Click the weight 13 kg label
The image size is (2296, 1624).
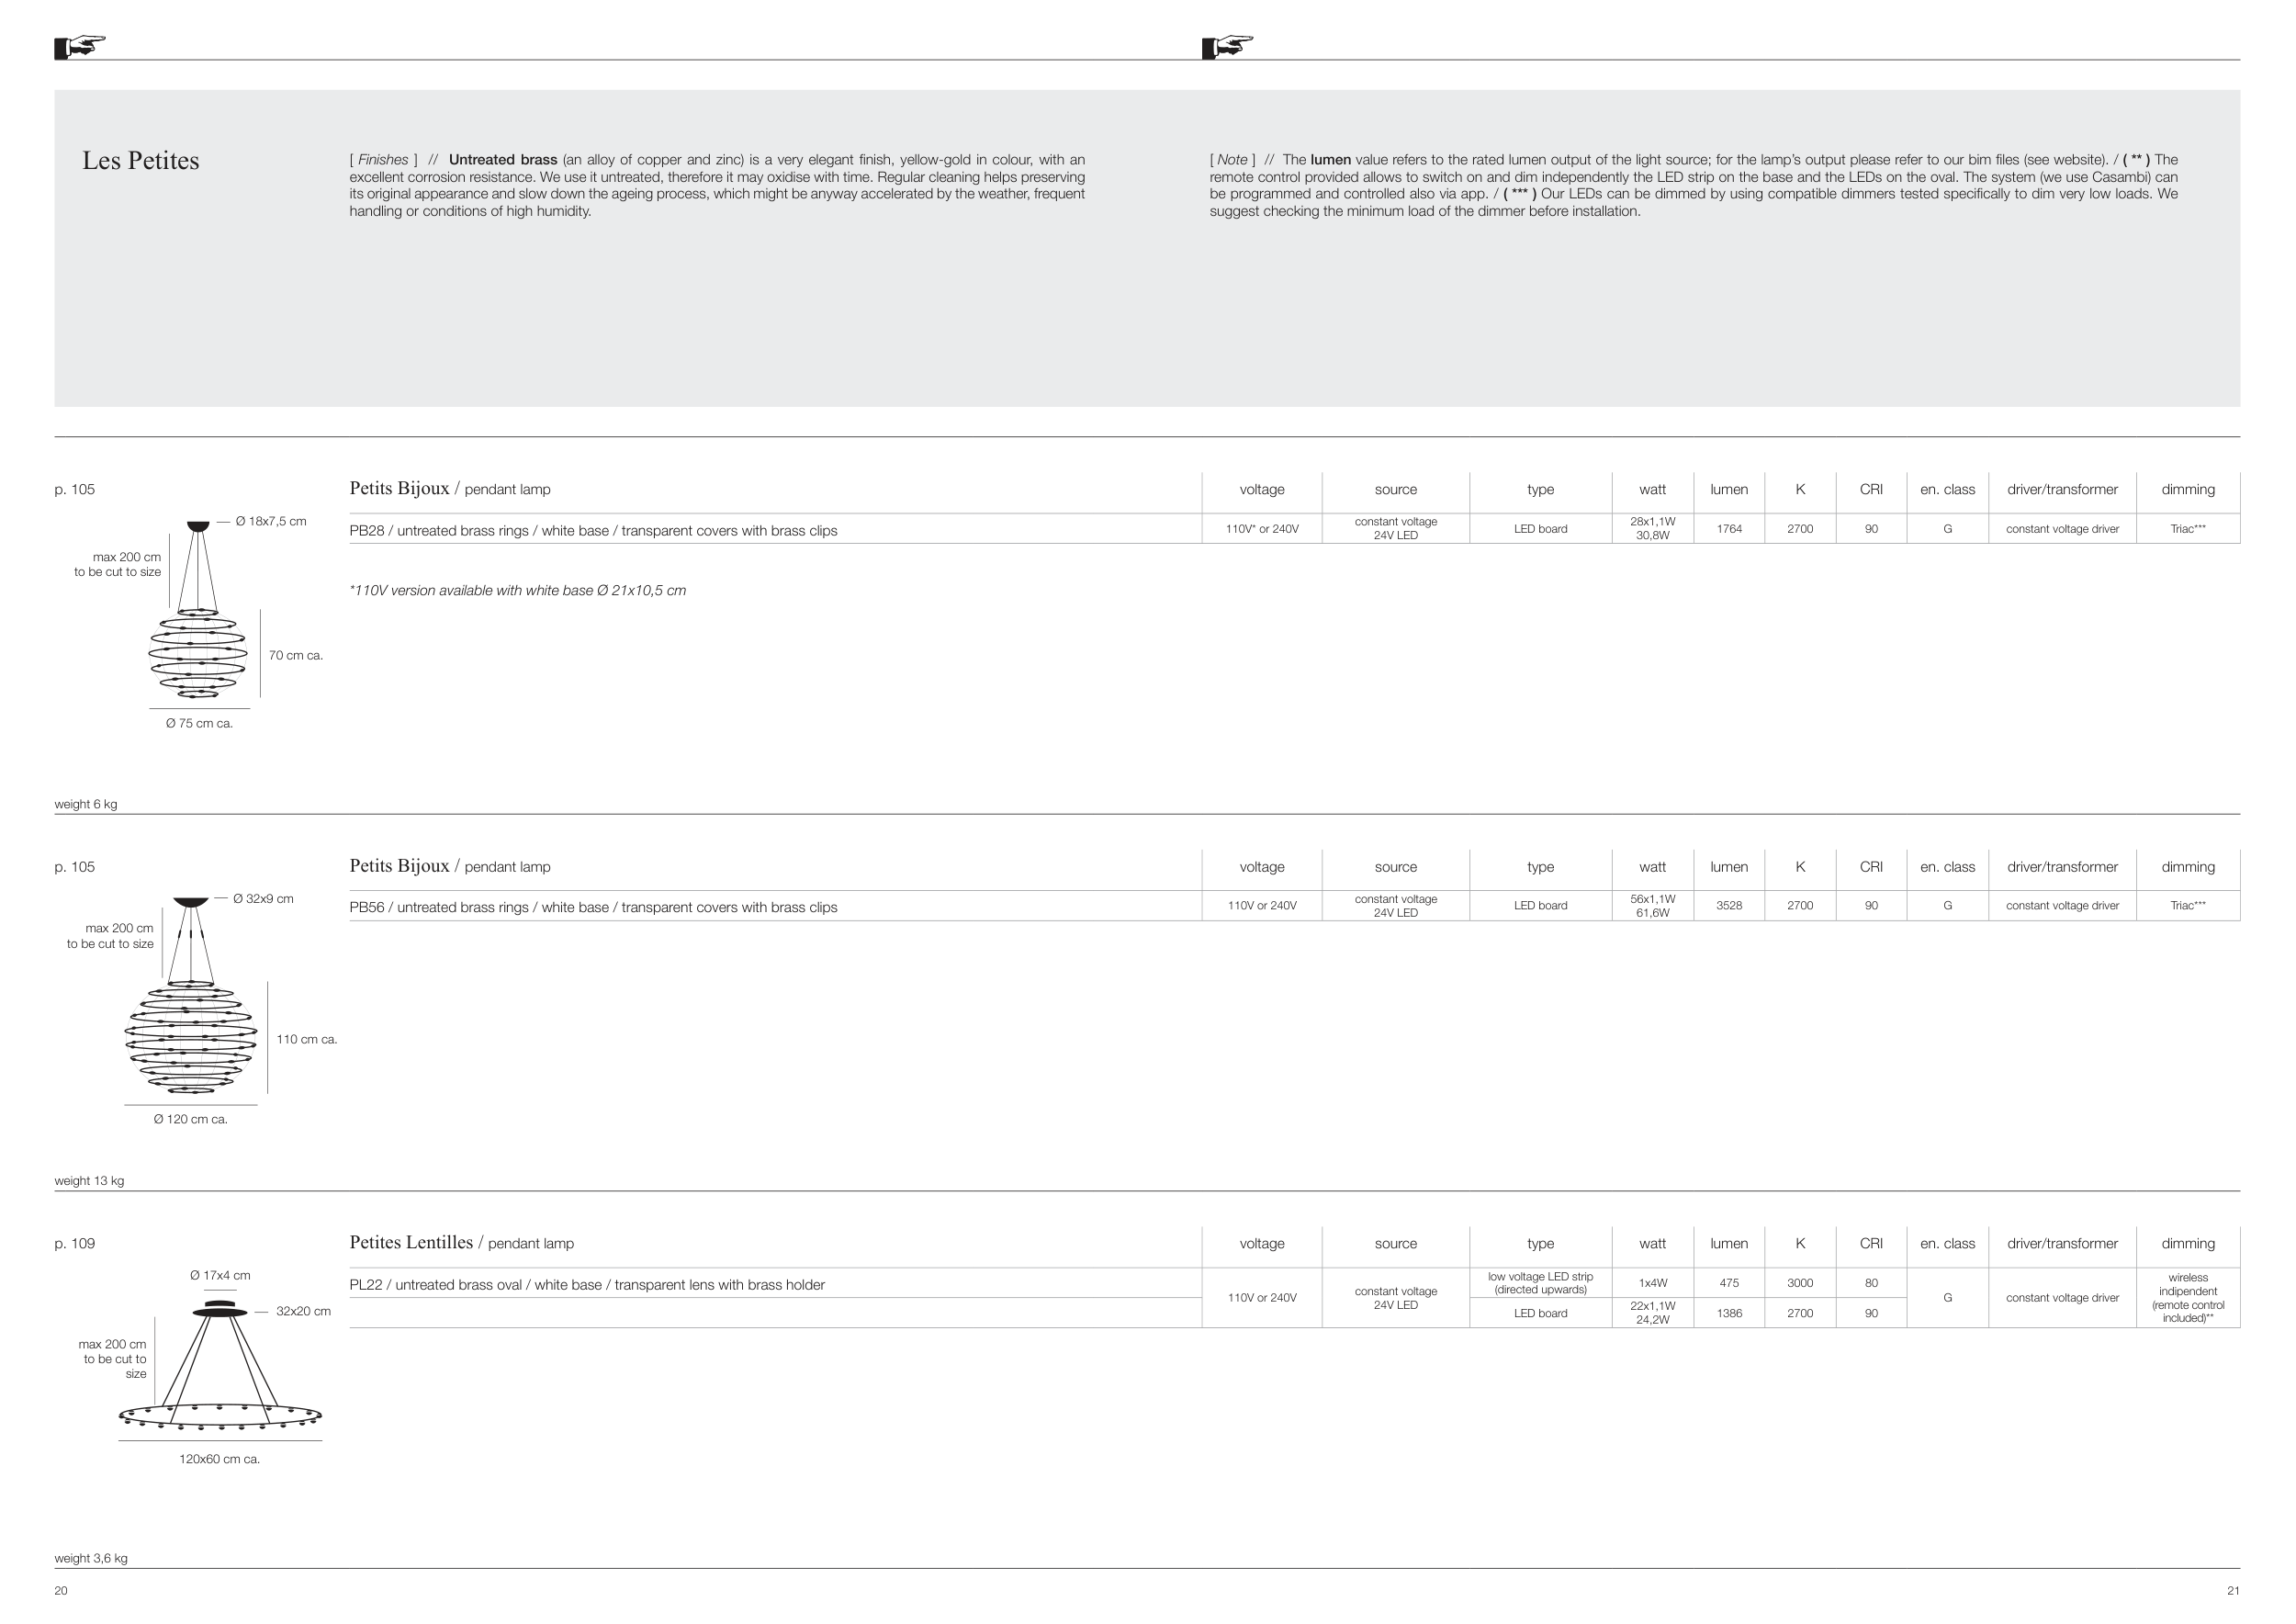point(89,1181)
